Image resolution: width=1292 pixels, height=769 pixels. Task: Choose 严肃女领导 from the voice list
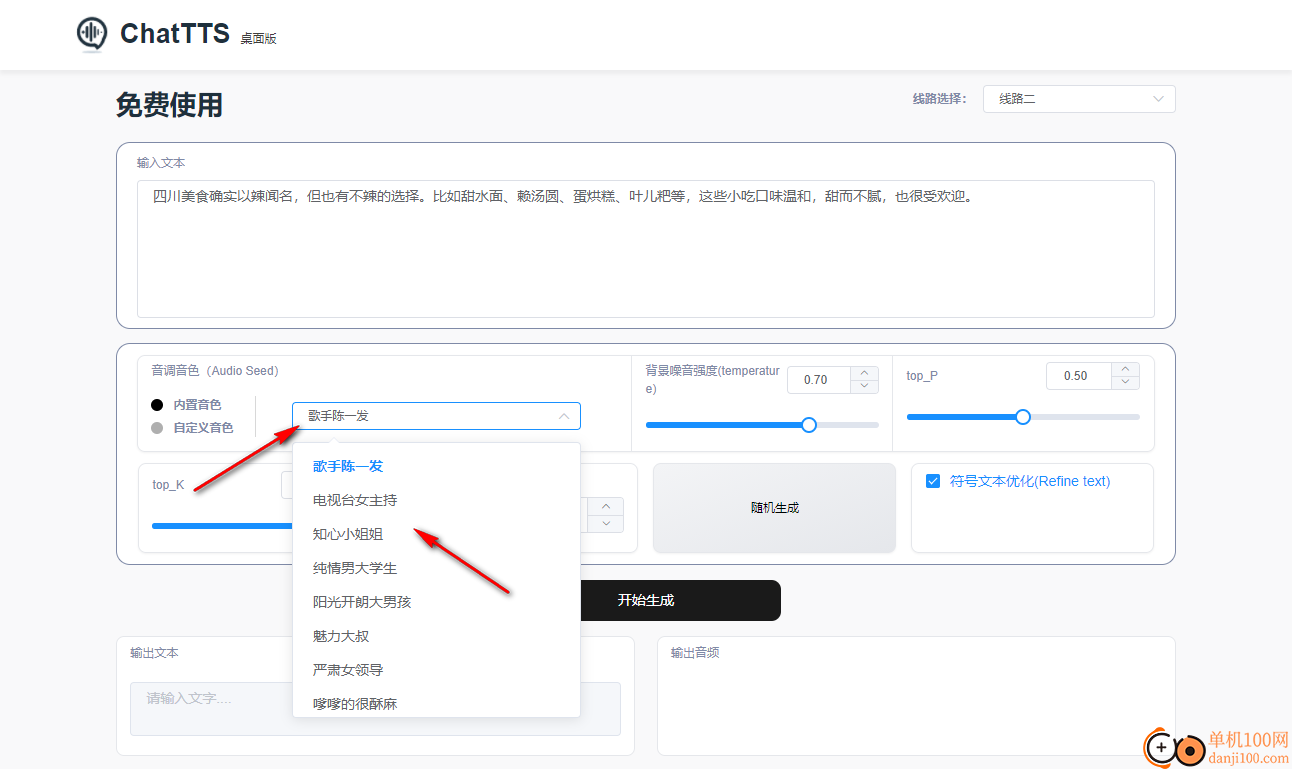[x=436, y=670]
